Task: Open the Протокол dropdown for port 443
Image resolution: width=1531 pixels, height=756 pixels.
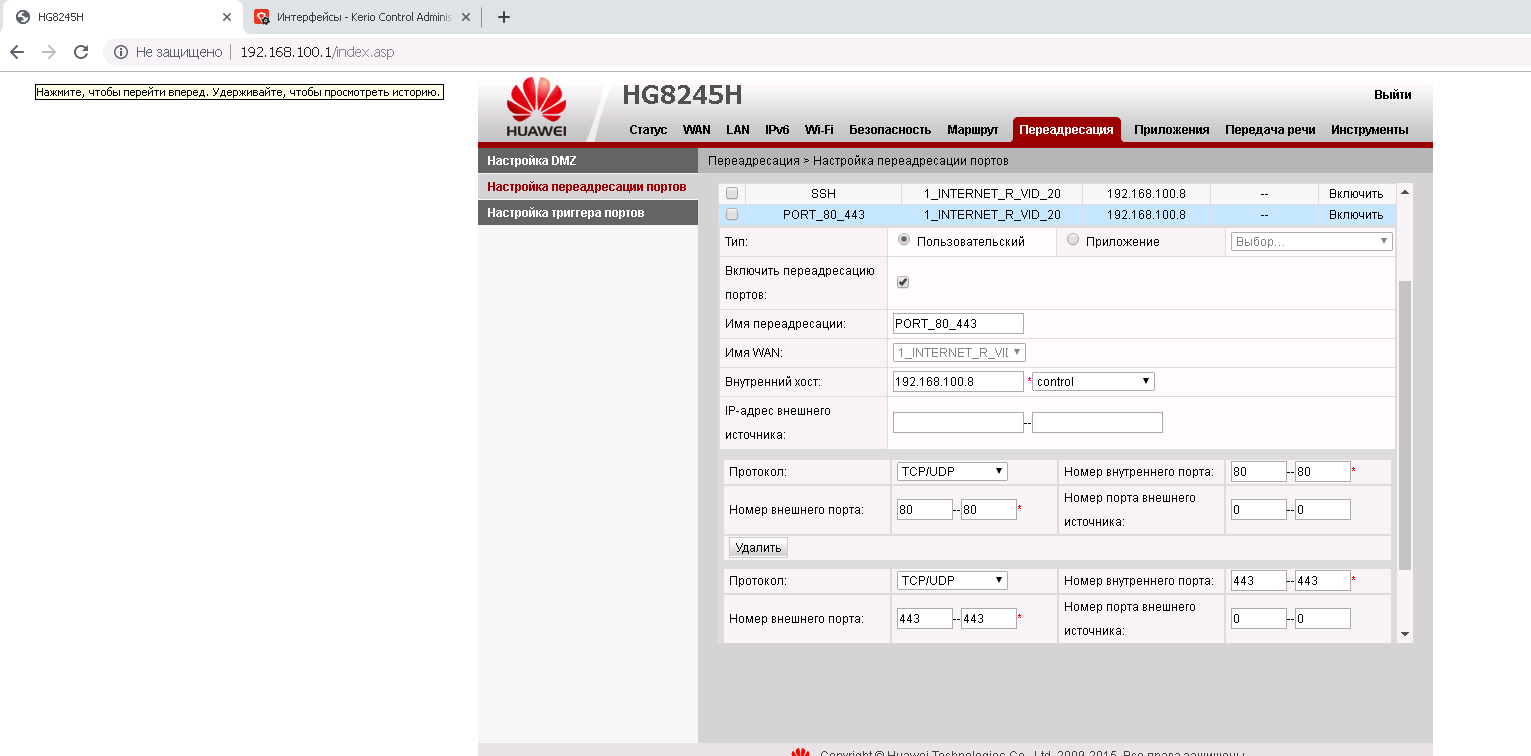Action: (x=952, y=580)
